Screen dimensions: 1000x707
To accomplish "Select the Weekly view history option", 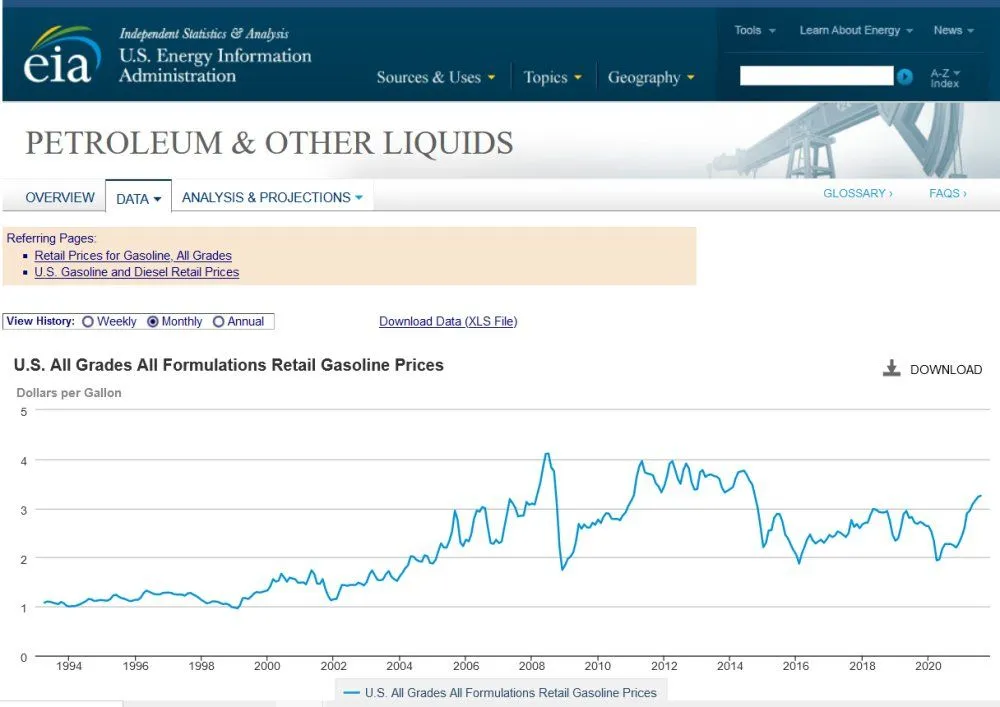I will [x=88, y=322].
